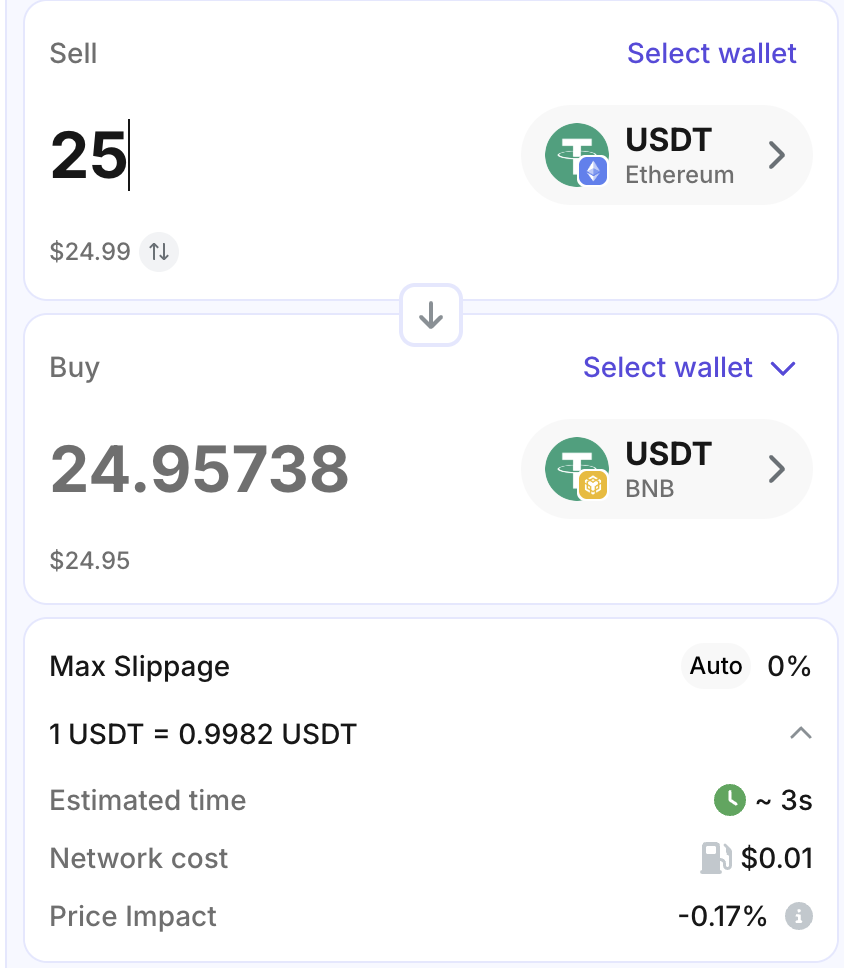The image size is (844, 968).
Task: Toggle the Auto slippage setting
Action: pos(716,666)
